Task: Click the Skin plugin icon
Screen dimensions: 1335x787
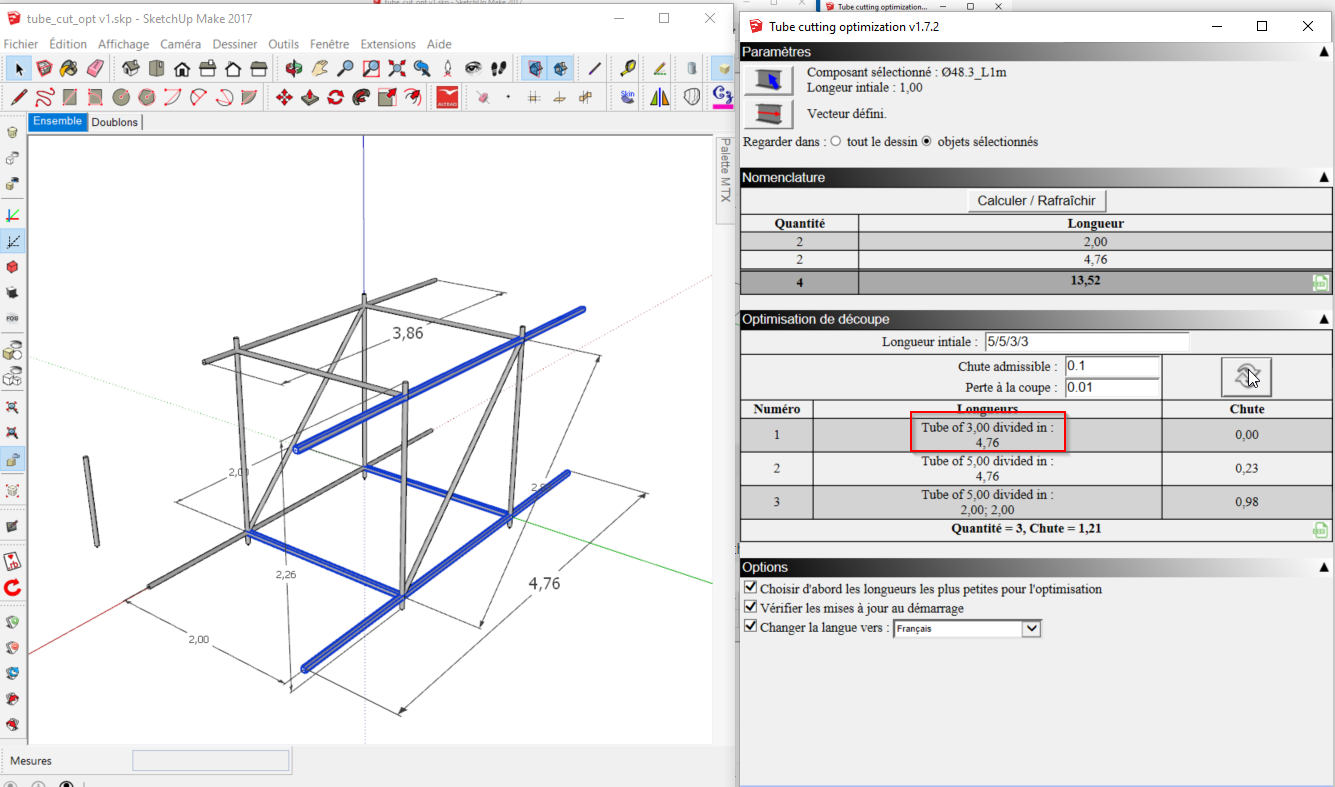Action: coord(628,97)
